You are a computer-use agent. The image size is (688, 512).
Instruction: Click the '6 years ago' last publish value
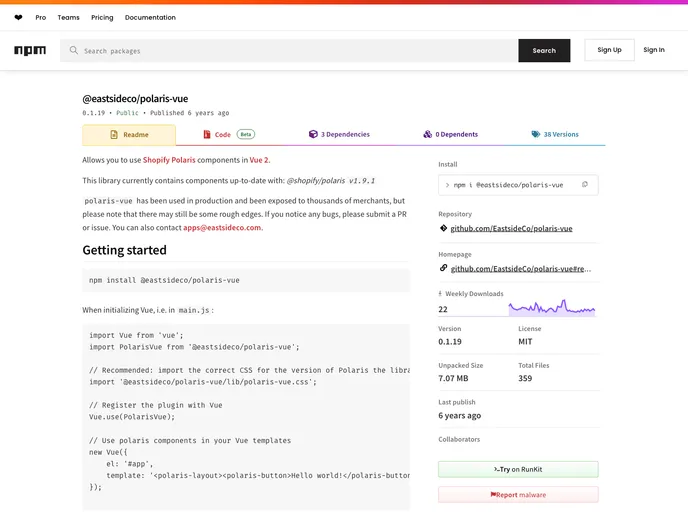[459, 415]
